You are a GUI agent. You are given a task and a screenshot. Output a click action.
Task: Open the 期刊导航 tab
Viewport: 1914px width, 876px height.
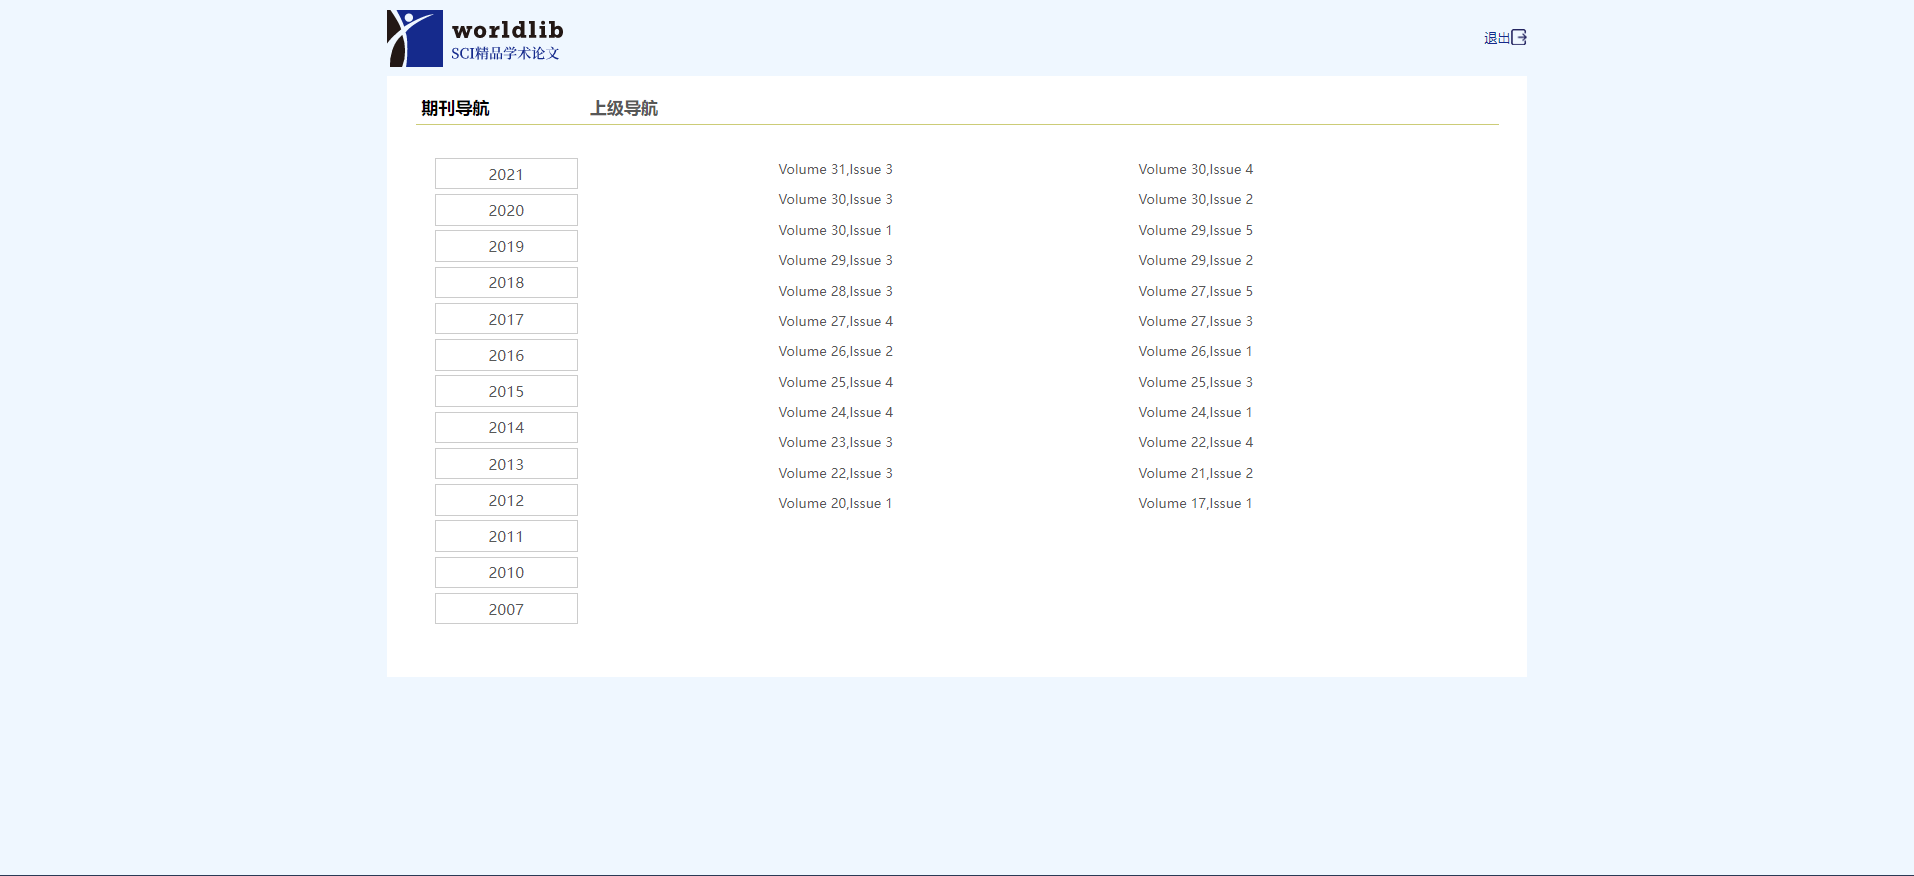pyautogui.click(x=455, y=108)
